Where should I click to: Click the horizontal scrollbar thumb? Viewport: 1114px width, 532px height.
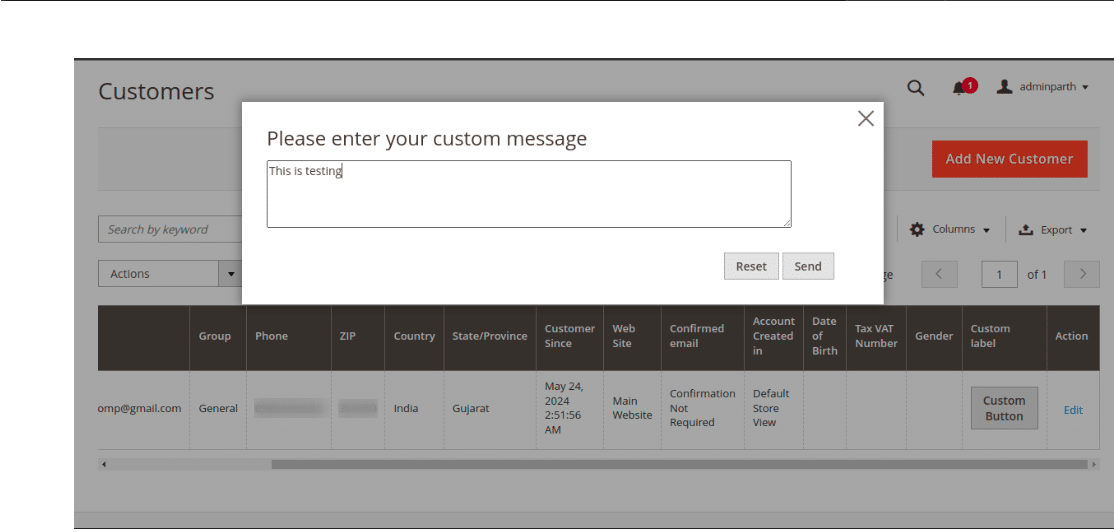679,465
